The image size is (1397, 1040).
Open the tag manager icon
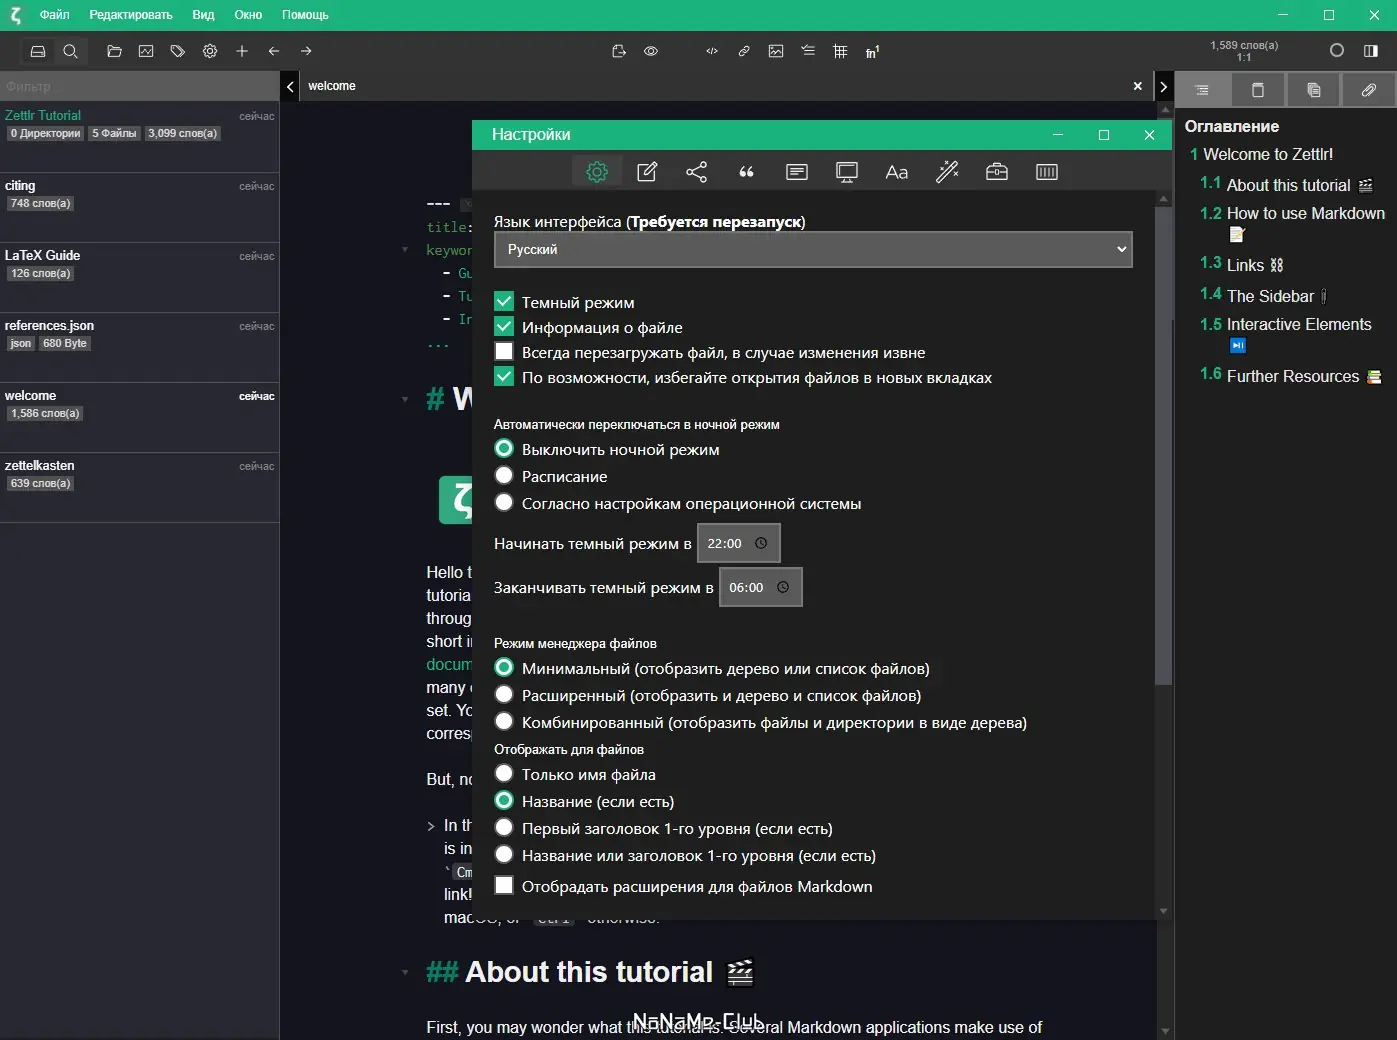pyautogui.click(x=178, y=51)
